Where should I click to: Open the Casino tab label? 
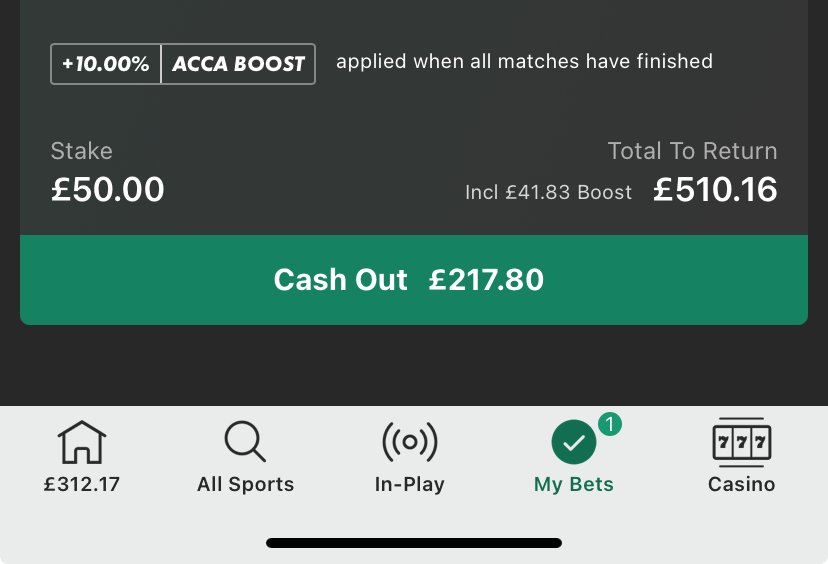741,485
